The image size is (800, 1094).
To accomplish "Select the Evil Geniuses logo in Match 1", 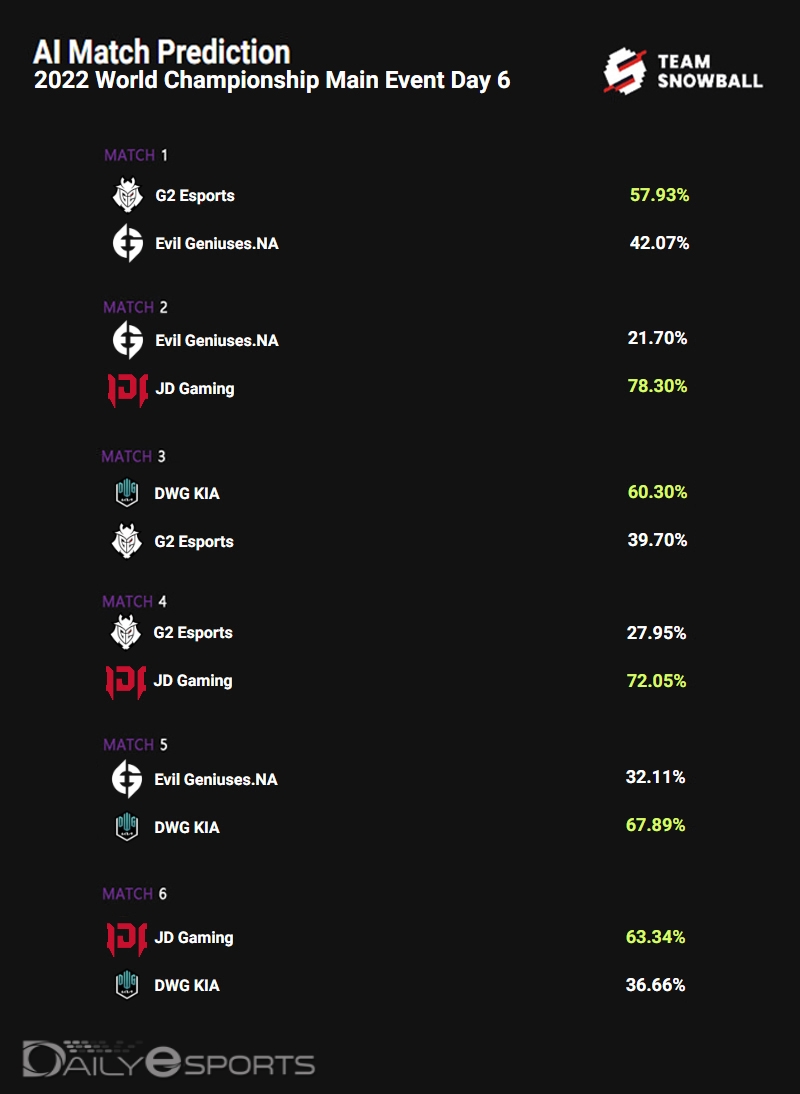I will coord(127,243).
